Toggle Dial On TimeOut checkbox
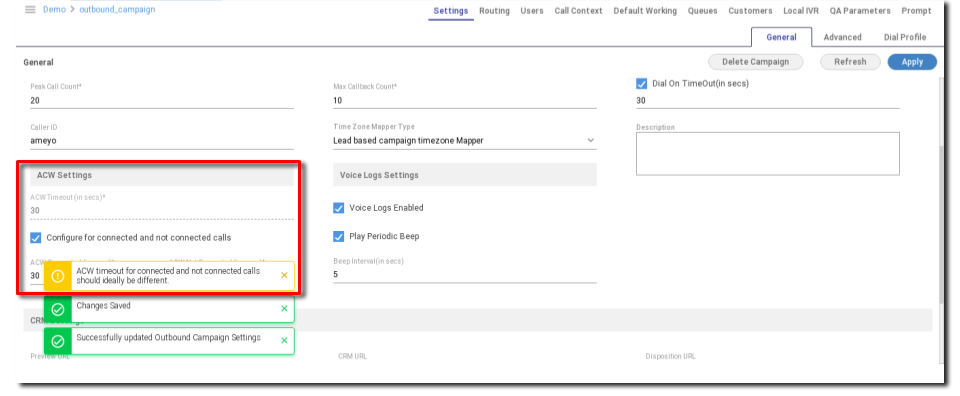960x396 pixels. pyautogui.click(x=642, y=83)
